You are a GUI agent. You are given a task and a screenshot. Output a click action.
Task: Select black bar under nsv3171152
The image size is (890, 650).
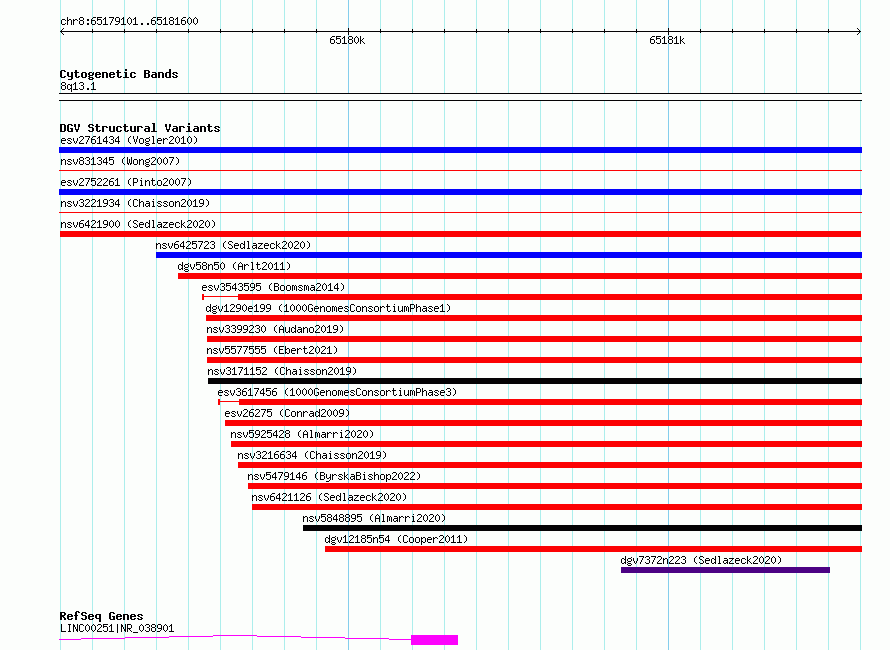point(535,381)
